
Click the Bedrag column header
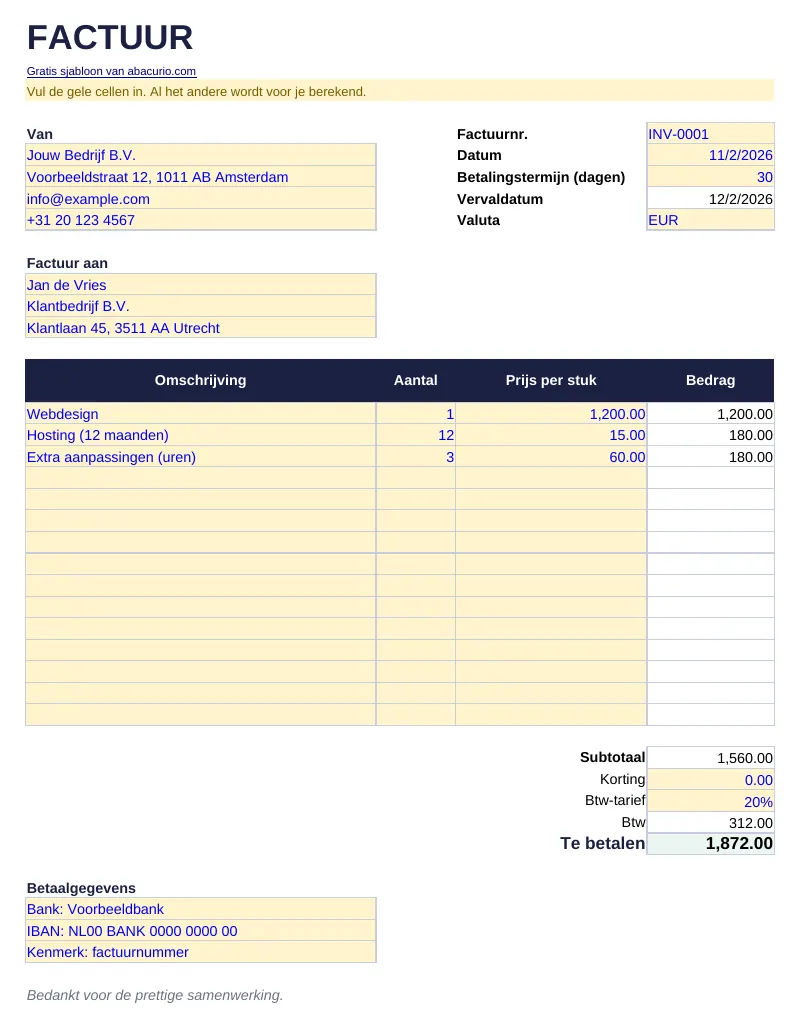pos(711,380)
